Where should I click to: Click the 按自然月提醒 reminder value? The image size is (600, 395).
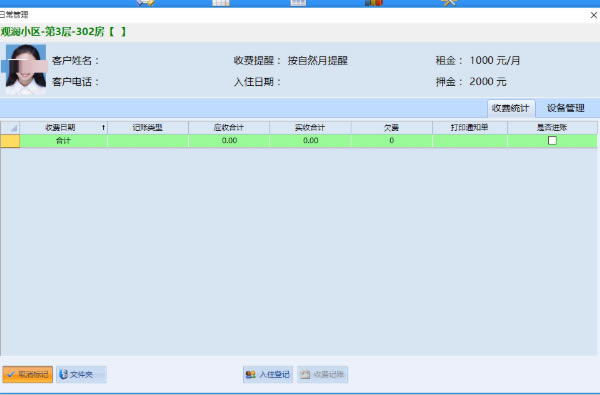318,60
